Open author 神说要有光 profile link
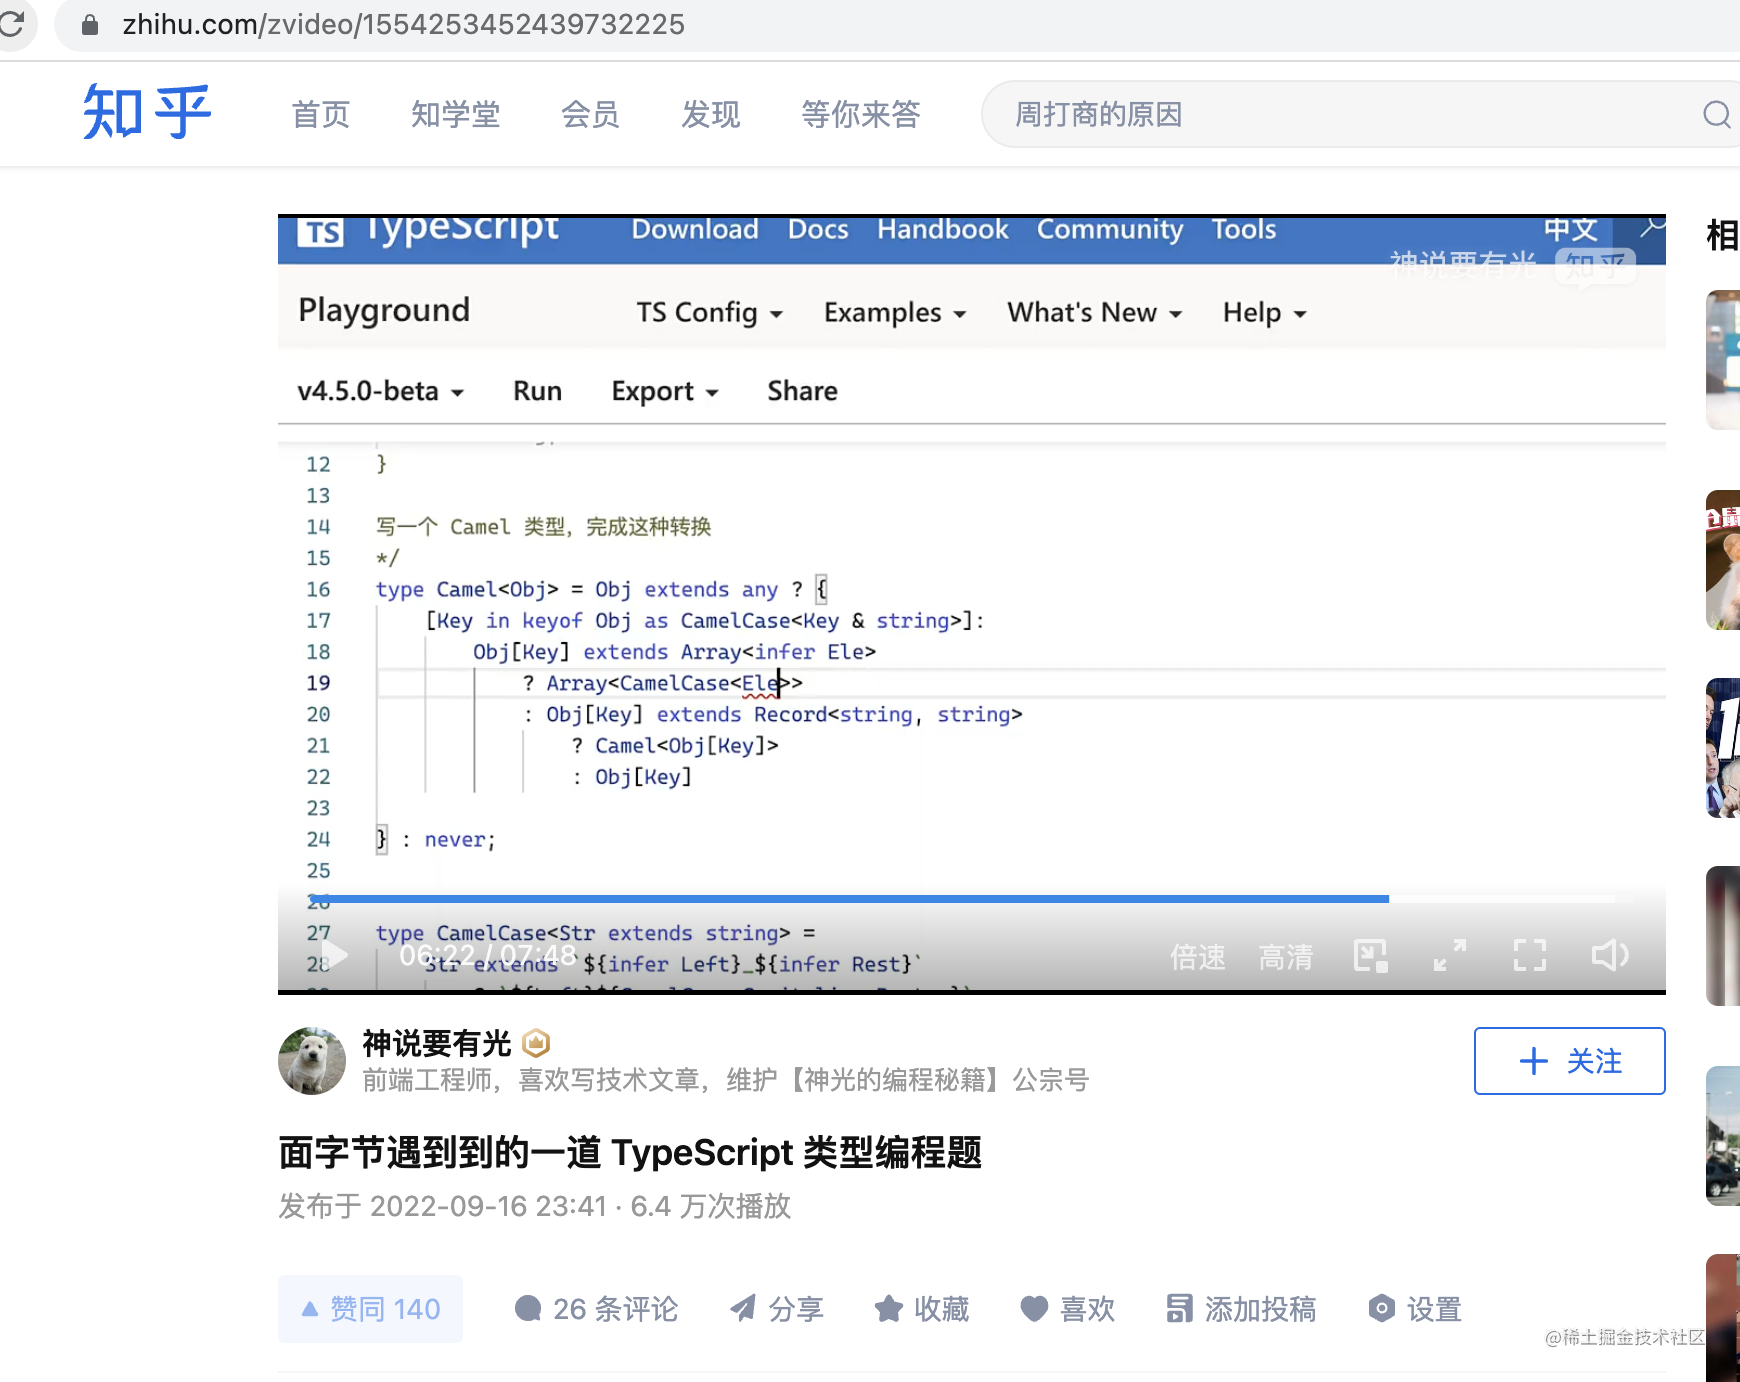1740x1382 pixels. [436, 1043]
